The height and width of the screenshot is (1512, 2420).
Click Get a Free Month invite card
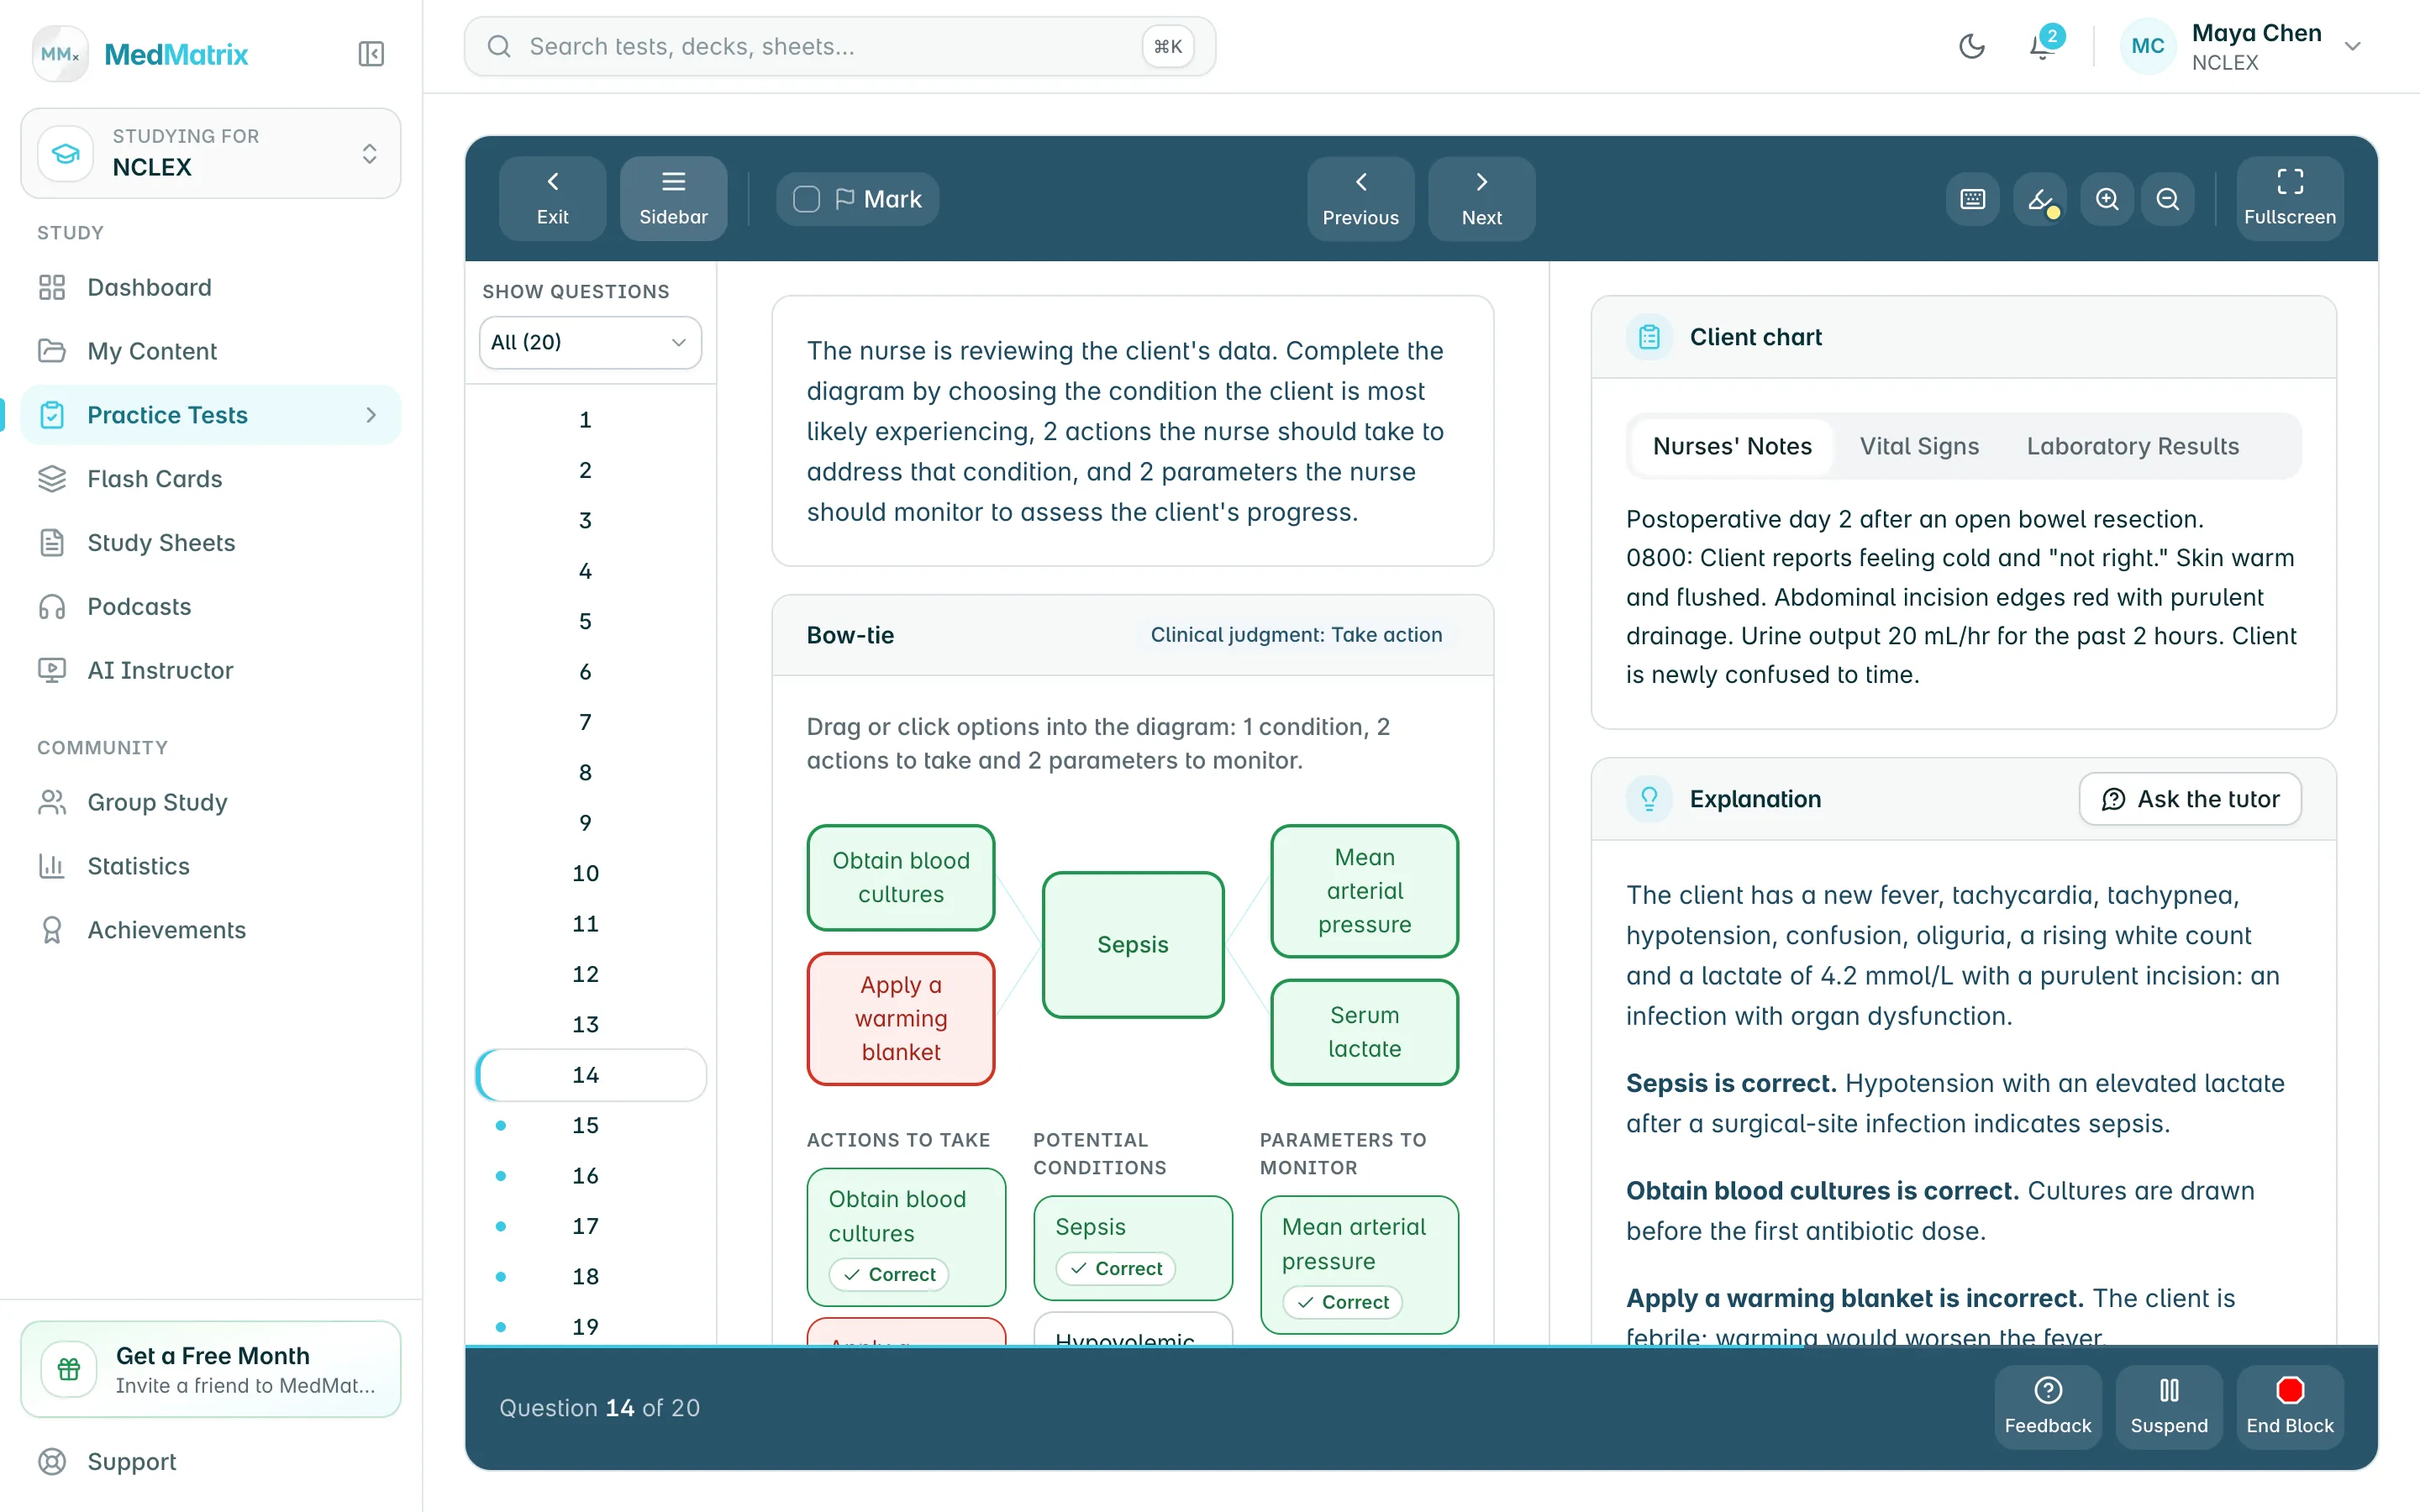coord(210,1368)
